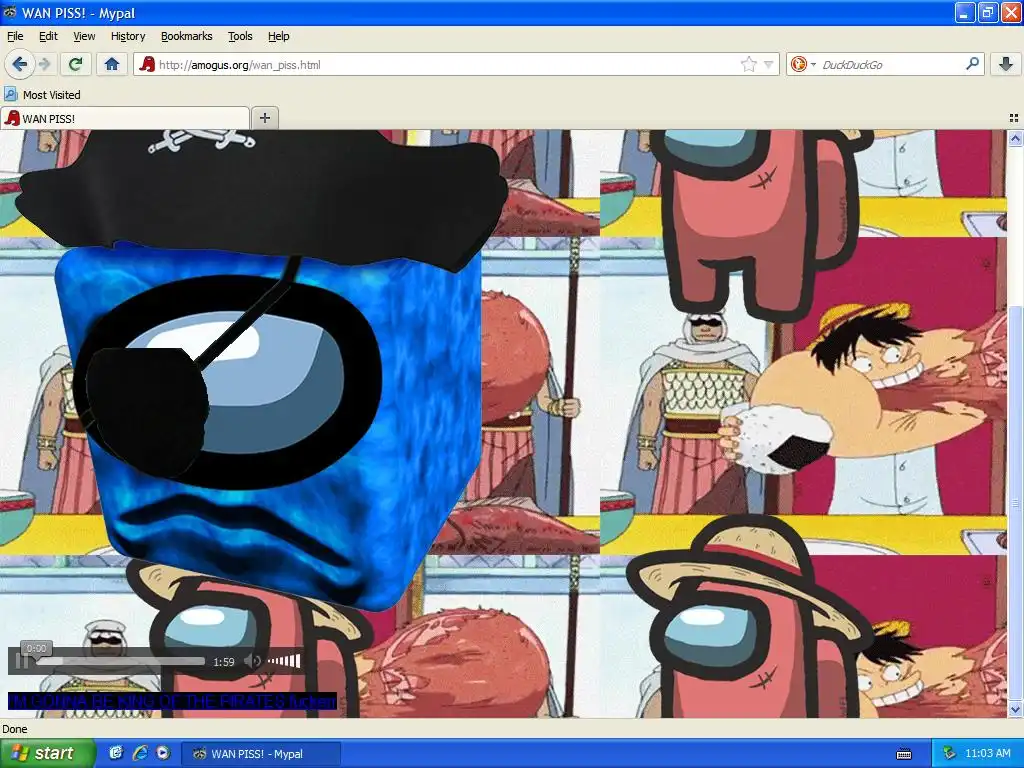Open the Downloads arrow button

1006,64
